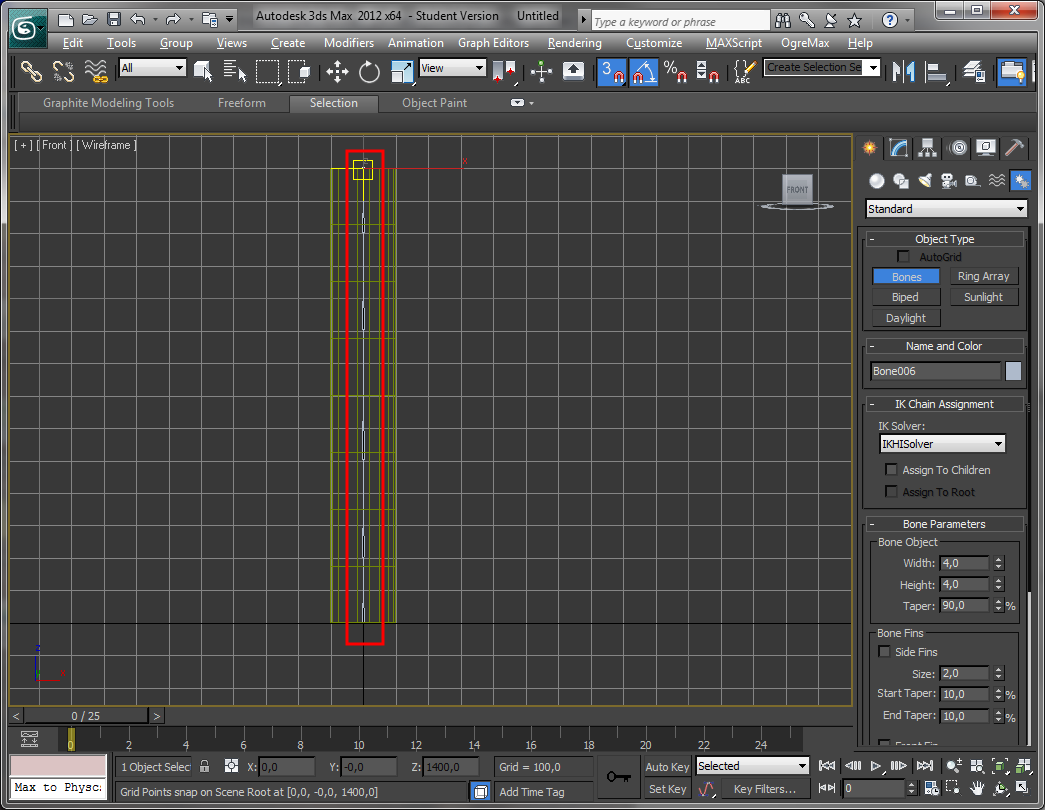Click the Zoom Extents All icon
The width and height of the screenshot is (1045, 810).
(x=1024, y=766)
